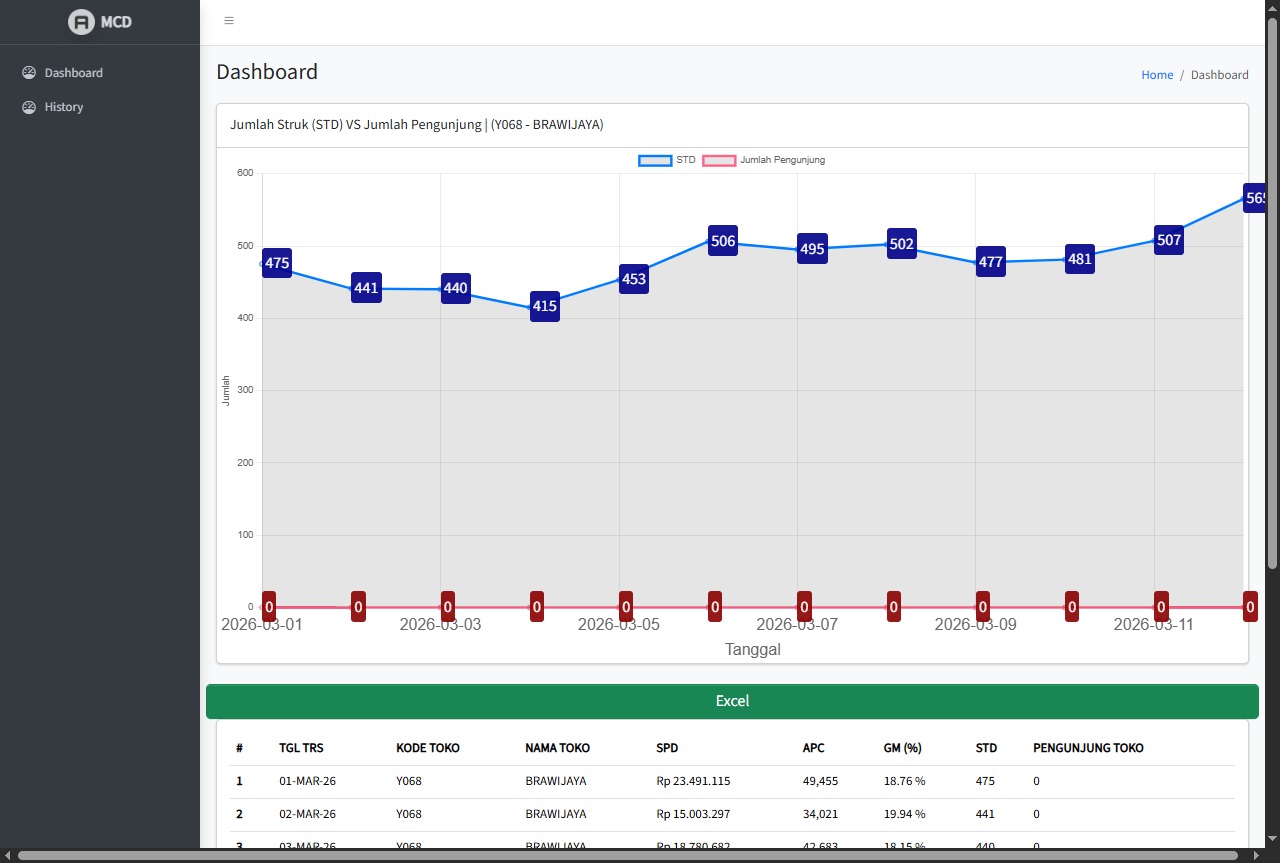
Task: Click the horizontal page scrollbar thumb
Action: point(628,856)
